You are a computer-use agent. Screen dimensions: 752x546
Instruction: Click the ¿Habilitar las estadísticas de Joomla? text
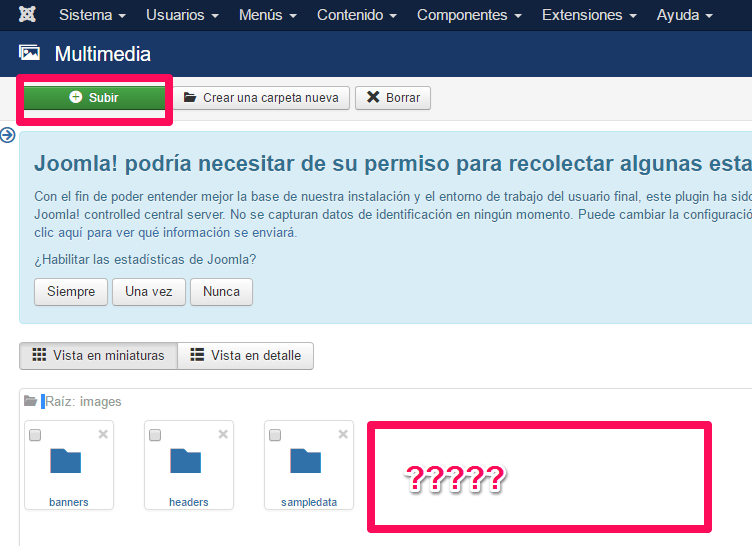click(145, 260)
